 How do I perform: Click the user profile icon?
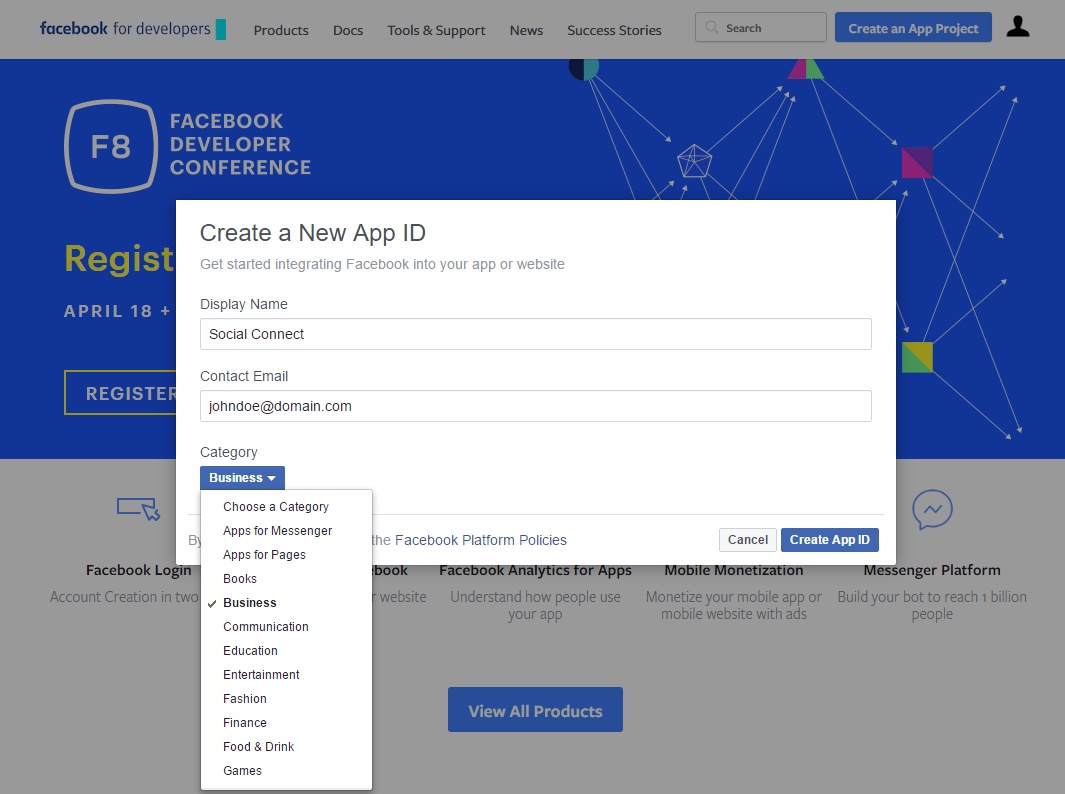(x=1017, y=27)
